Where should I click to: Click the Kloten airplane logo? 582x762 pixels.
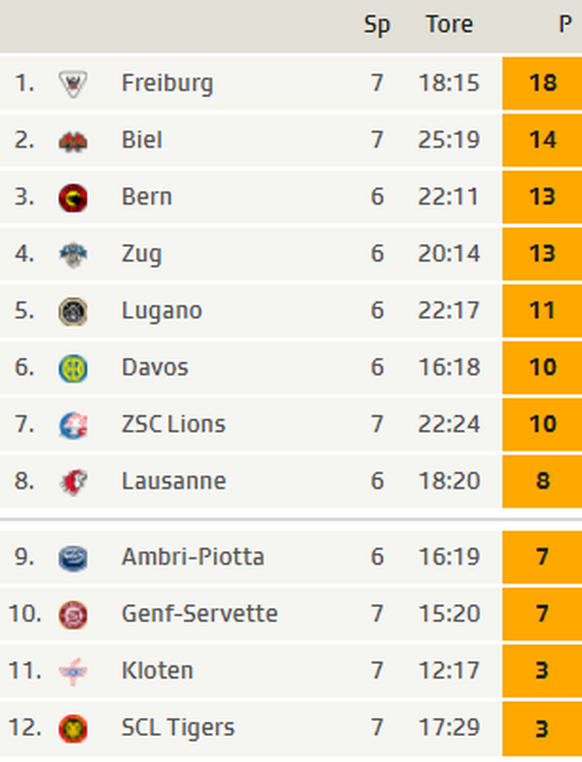73,672
